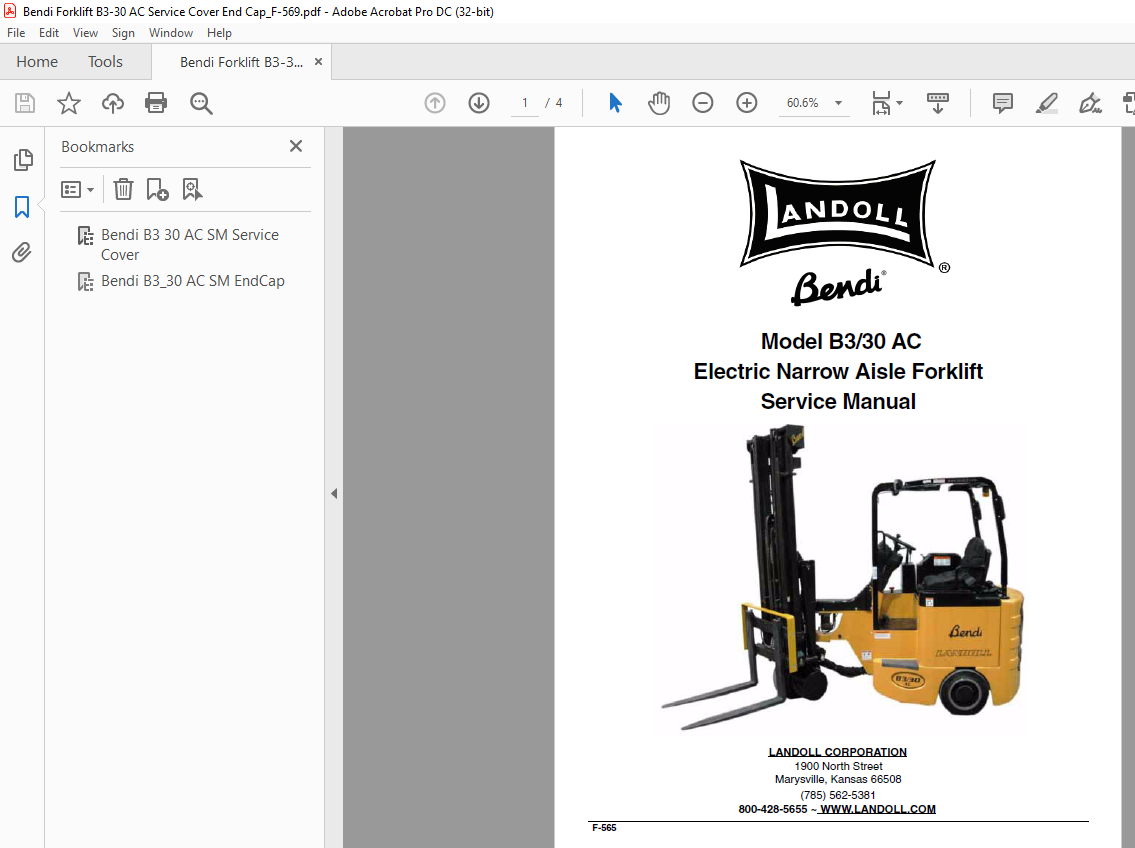
Task: Open fit page options icon
Action: 881,103
